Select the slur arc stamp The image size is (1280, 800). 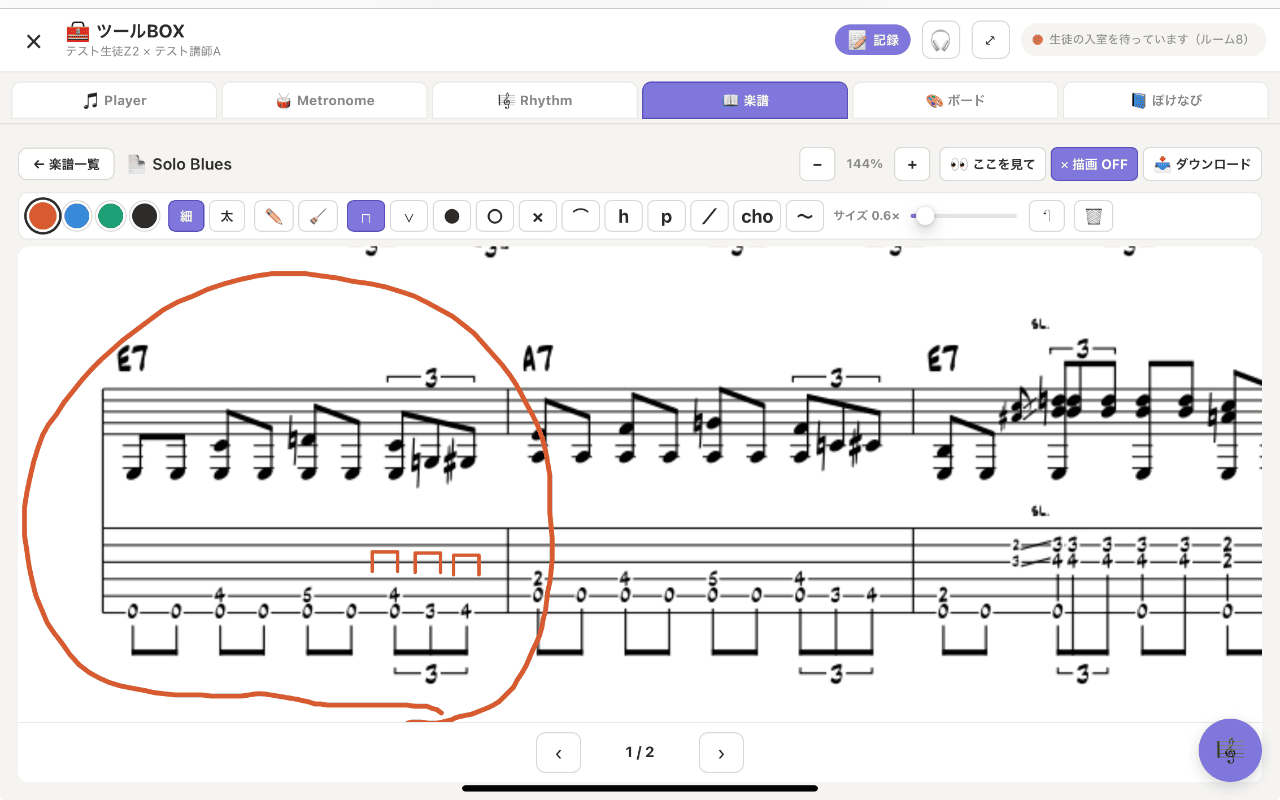[x=580, y=216]
